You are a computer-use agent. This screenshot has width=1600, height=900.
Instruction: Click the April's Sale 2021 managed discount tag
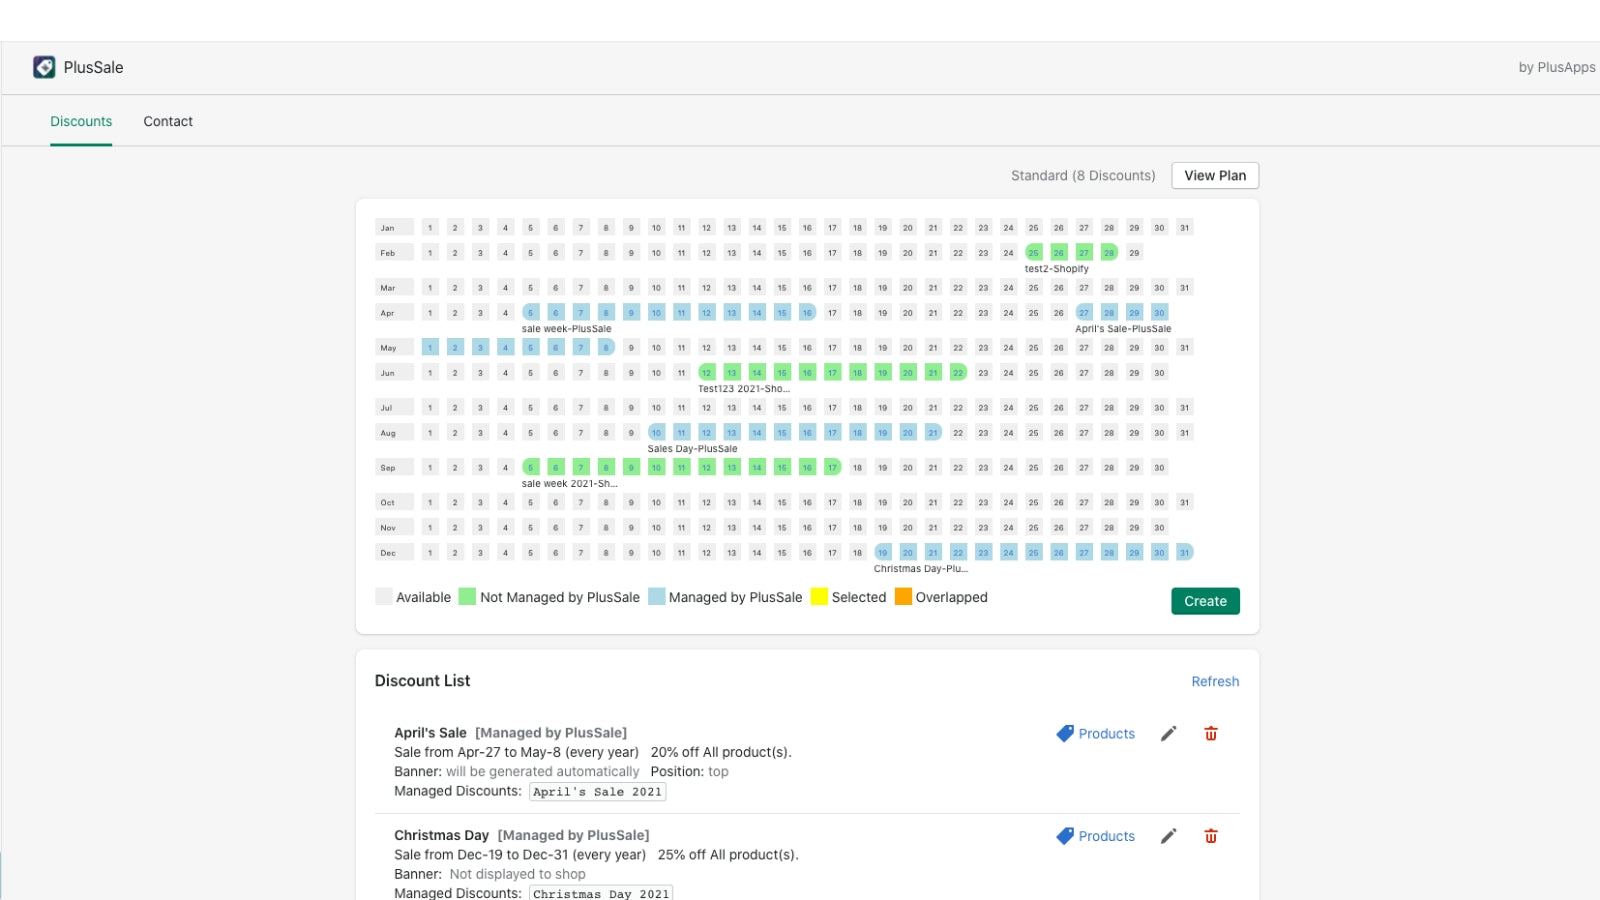pos(597,792)
